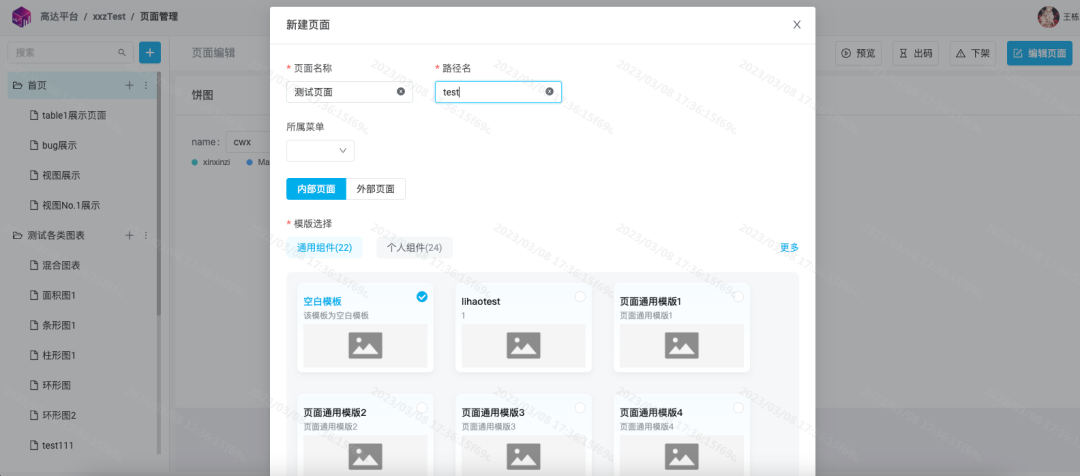Clear the 页面名称 field with its X icon
Image resolution: width=1080 pixels, height=476 pixels.
401,92
